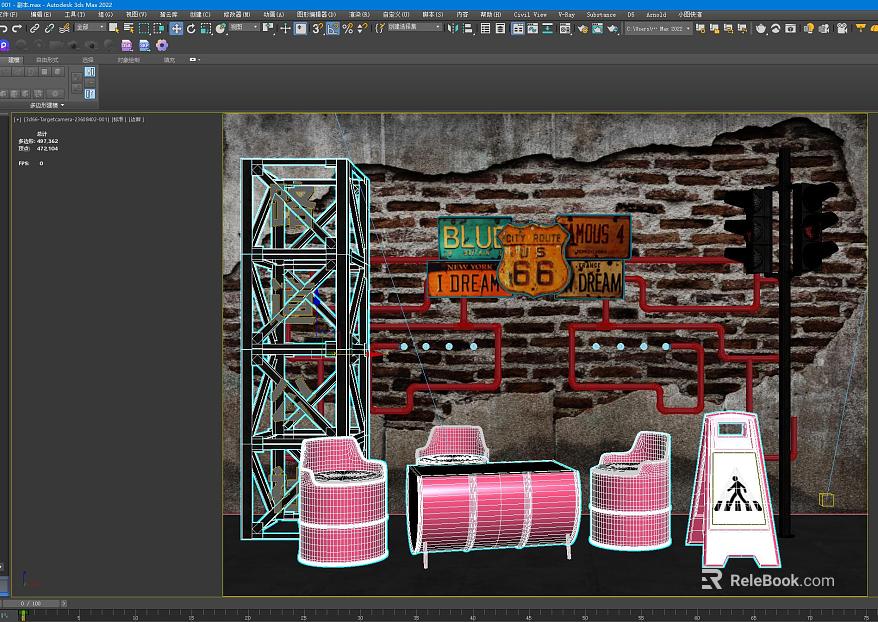Toggle the Percent Snap button
The image size is (878, 622).
(x=348, y=28)
